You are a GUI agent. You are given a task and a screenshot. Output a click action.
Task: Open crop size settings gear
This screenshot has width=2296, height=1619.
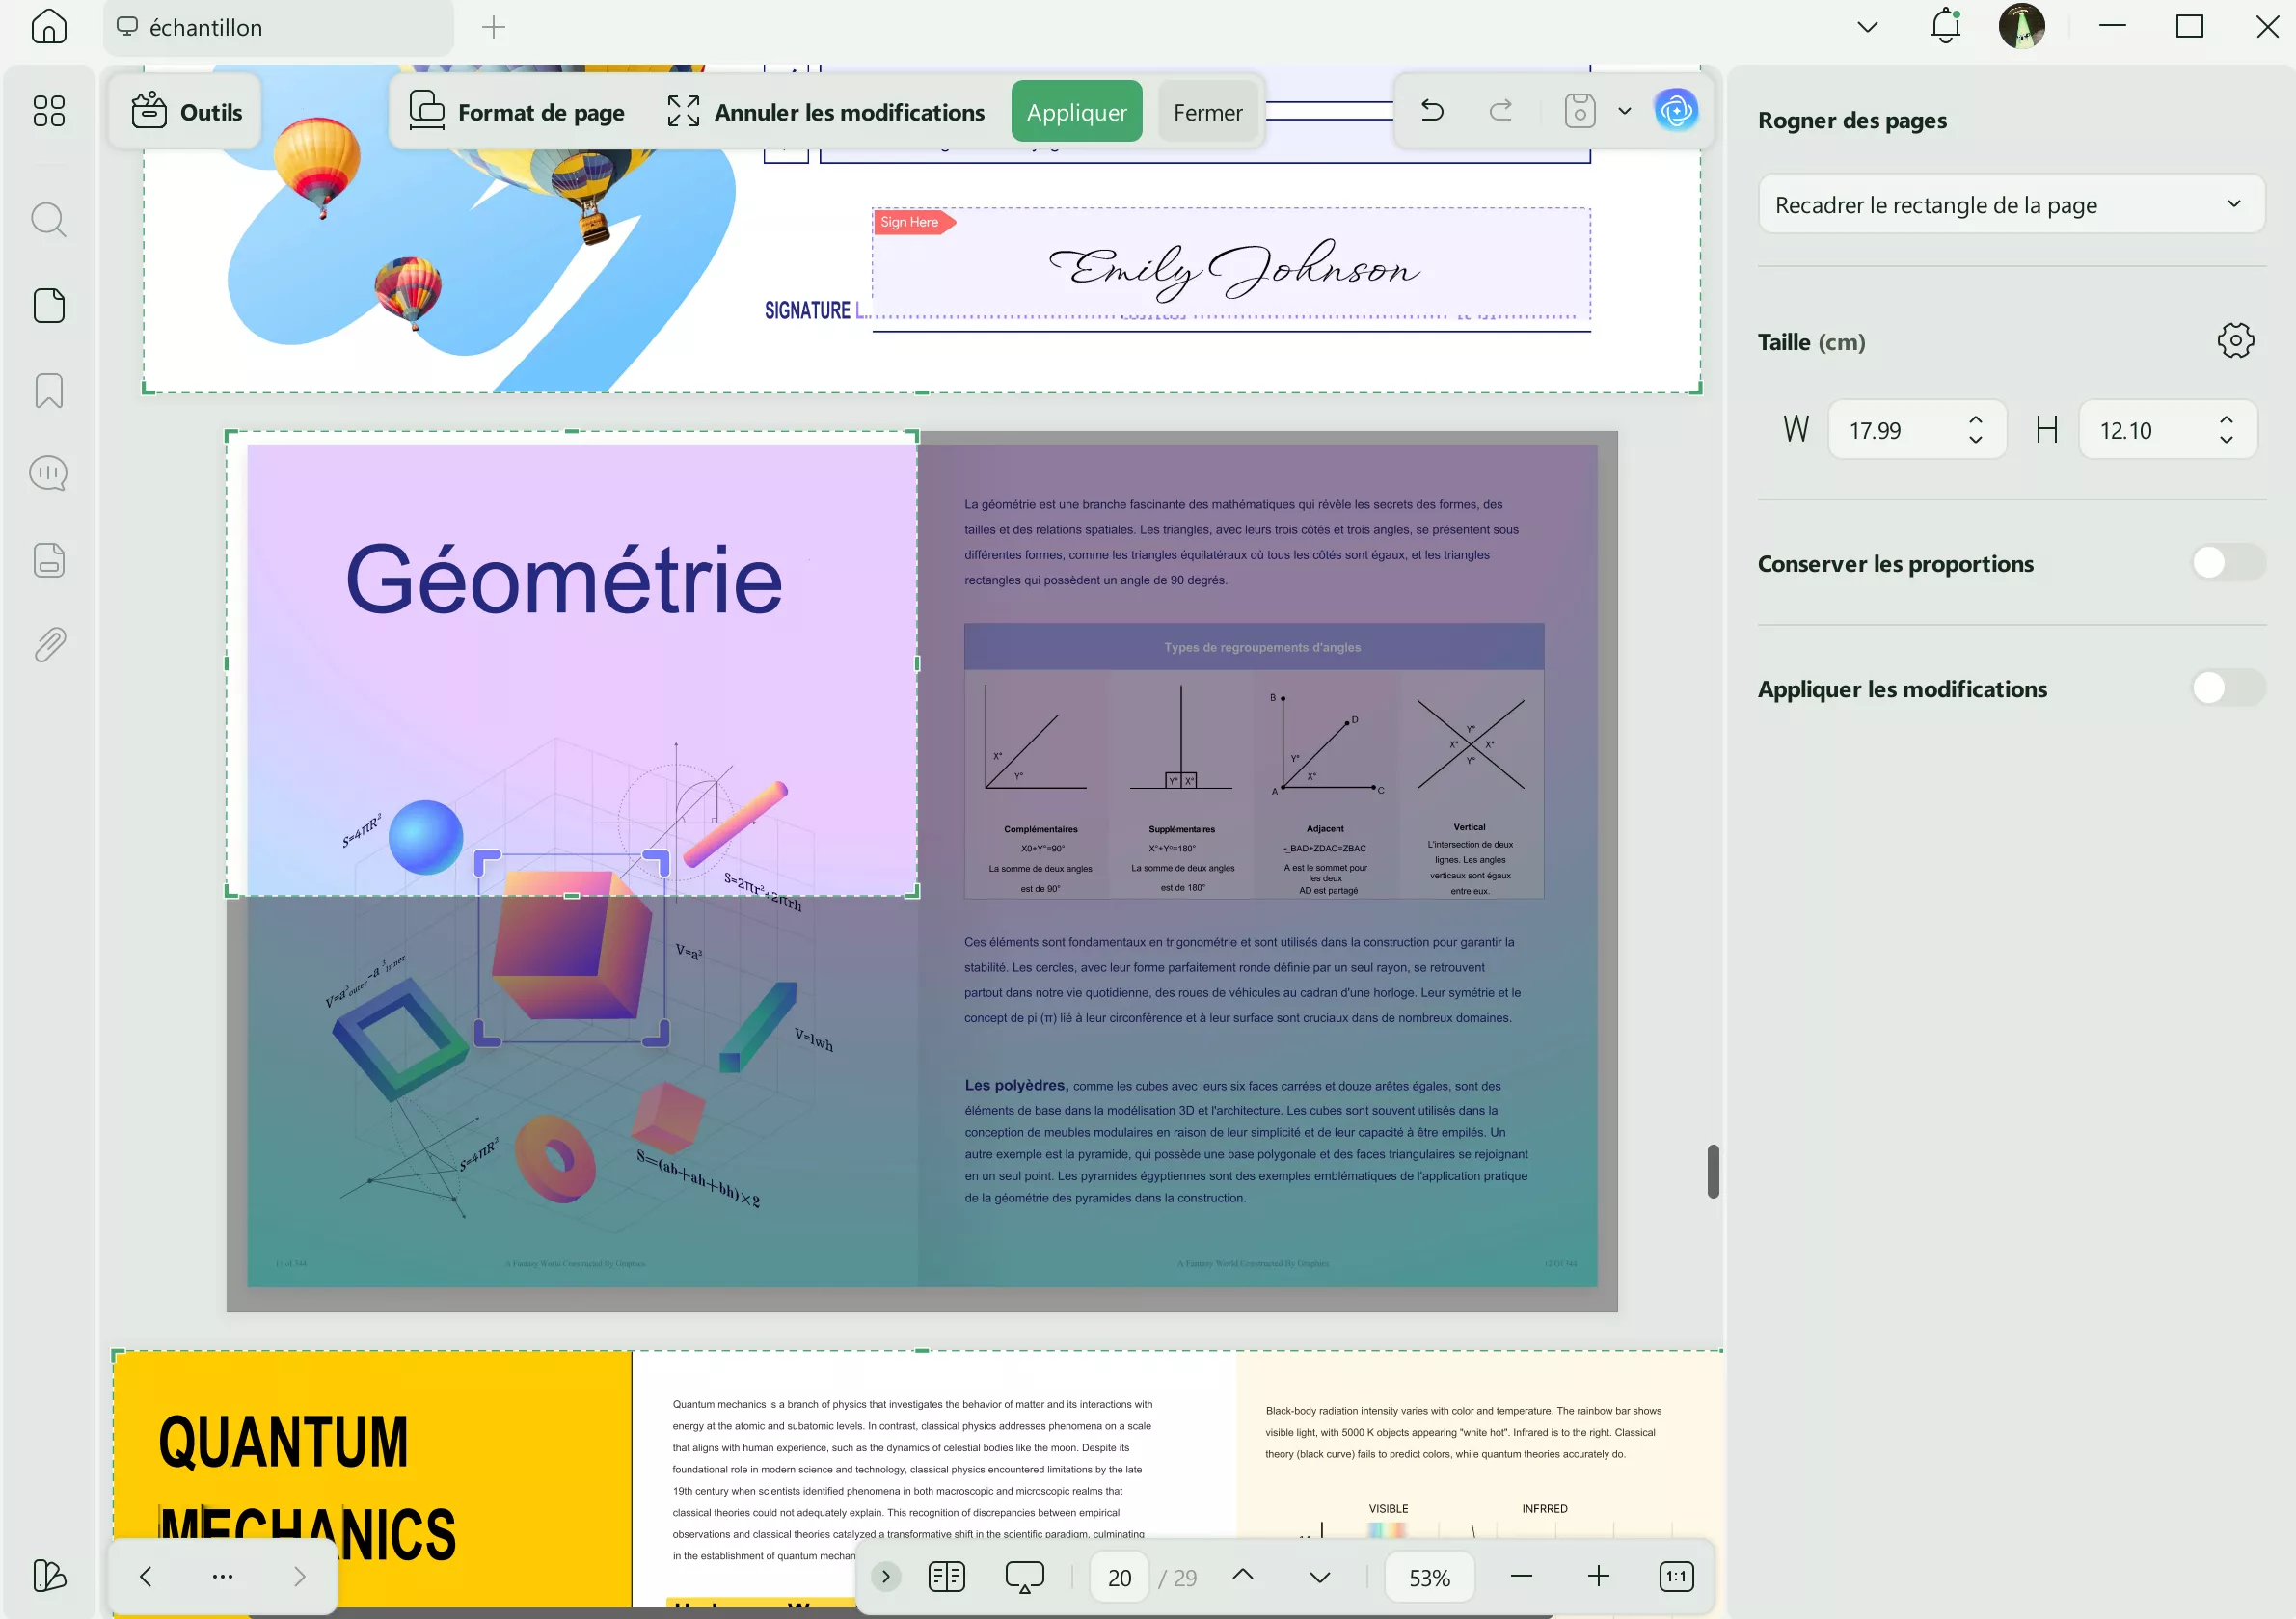point(2235,341)
